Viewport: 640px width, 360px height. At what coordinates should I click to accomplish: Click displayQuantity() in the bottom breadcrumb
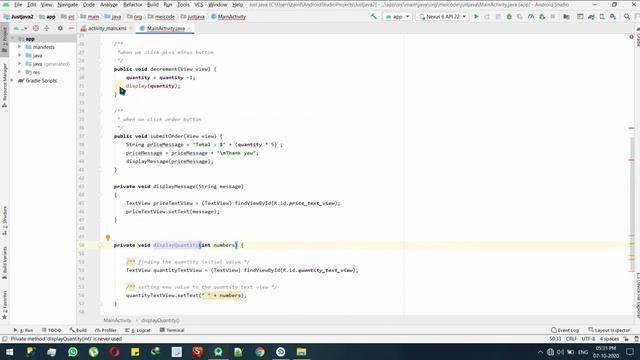click(160, 320)
